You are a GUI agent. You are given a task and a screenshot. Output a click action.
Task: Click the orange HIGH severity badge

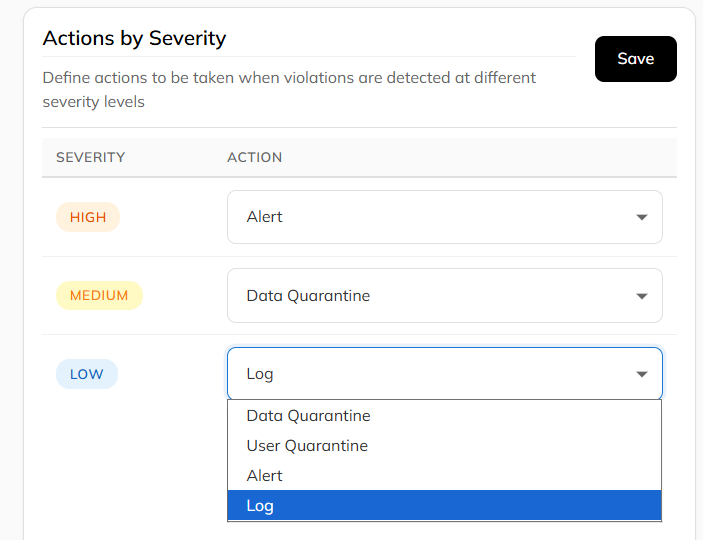[88, 217]
